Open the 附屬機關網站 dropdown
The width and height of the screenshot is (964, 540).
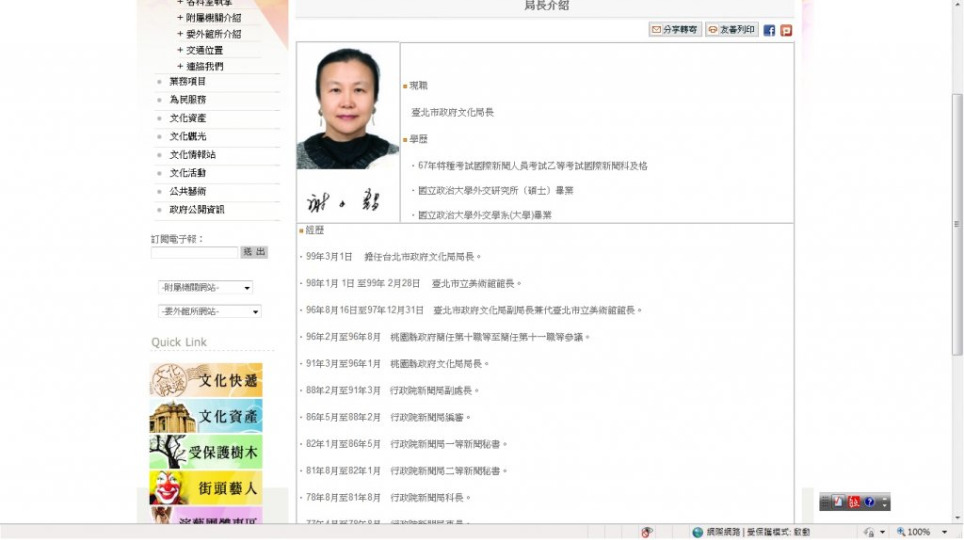205,288
